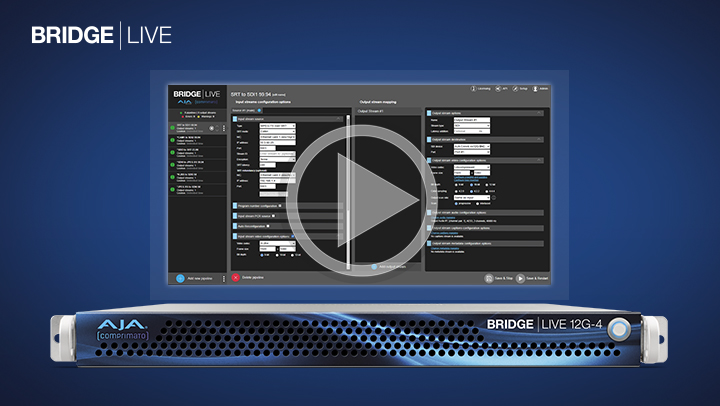Click the edit name link beside the title
Viewport: 720px width, 406px height.
click(x=278, y=95)
